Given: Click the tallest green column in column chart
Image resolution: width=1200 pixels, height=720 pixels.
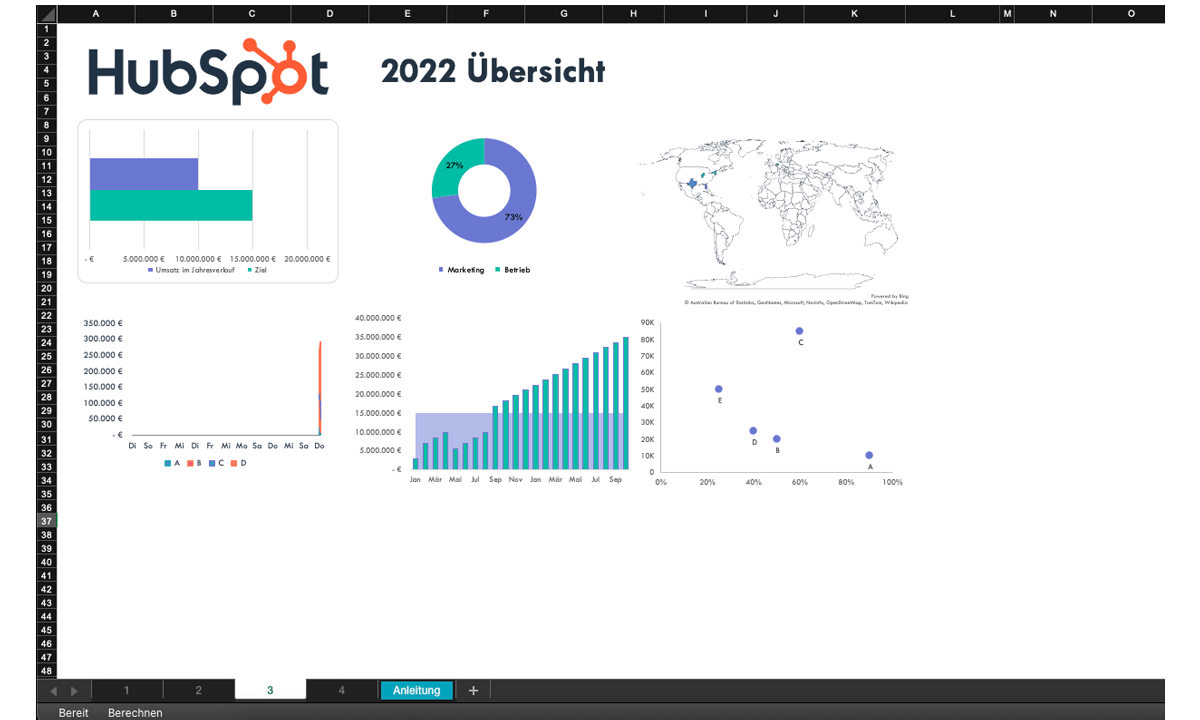Looking at the screenshot, I should 626,403.
